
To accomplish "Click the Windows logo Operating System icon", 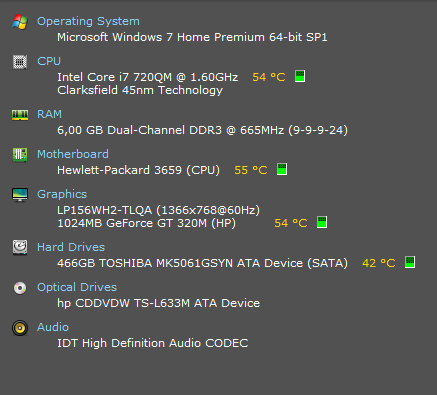I will [x=20, y=22].
